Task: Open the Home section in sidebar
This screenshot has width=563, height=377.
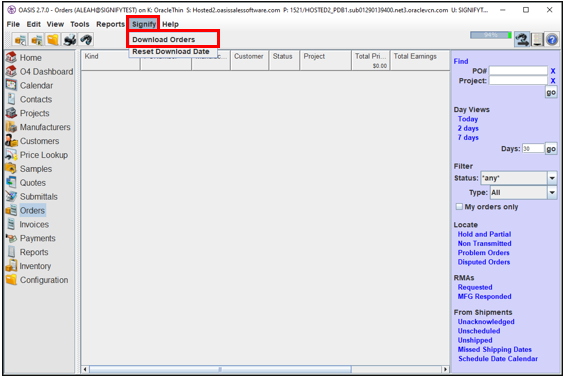Action: click(x=24, y=57)
